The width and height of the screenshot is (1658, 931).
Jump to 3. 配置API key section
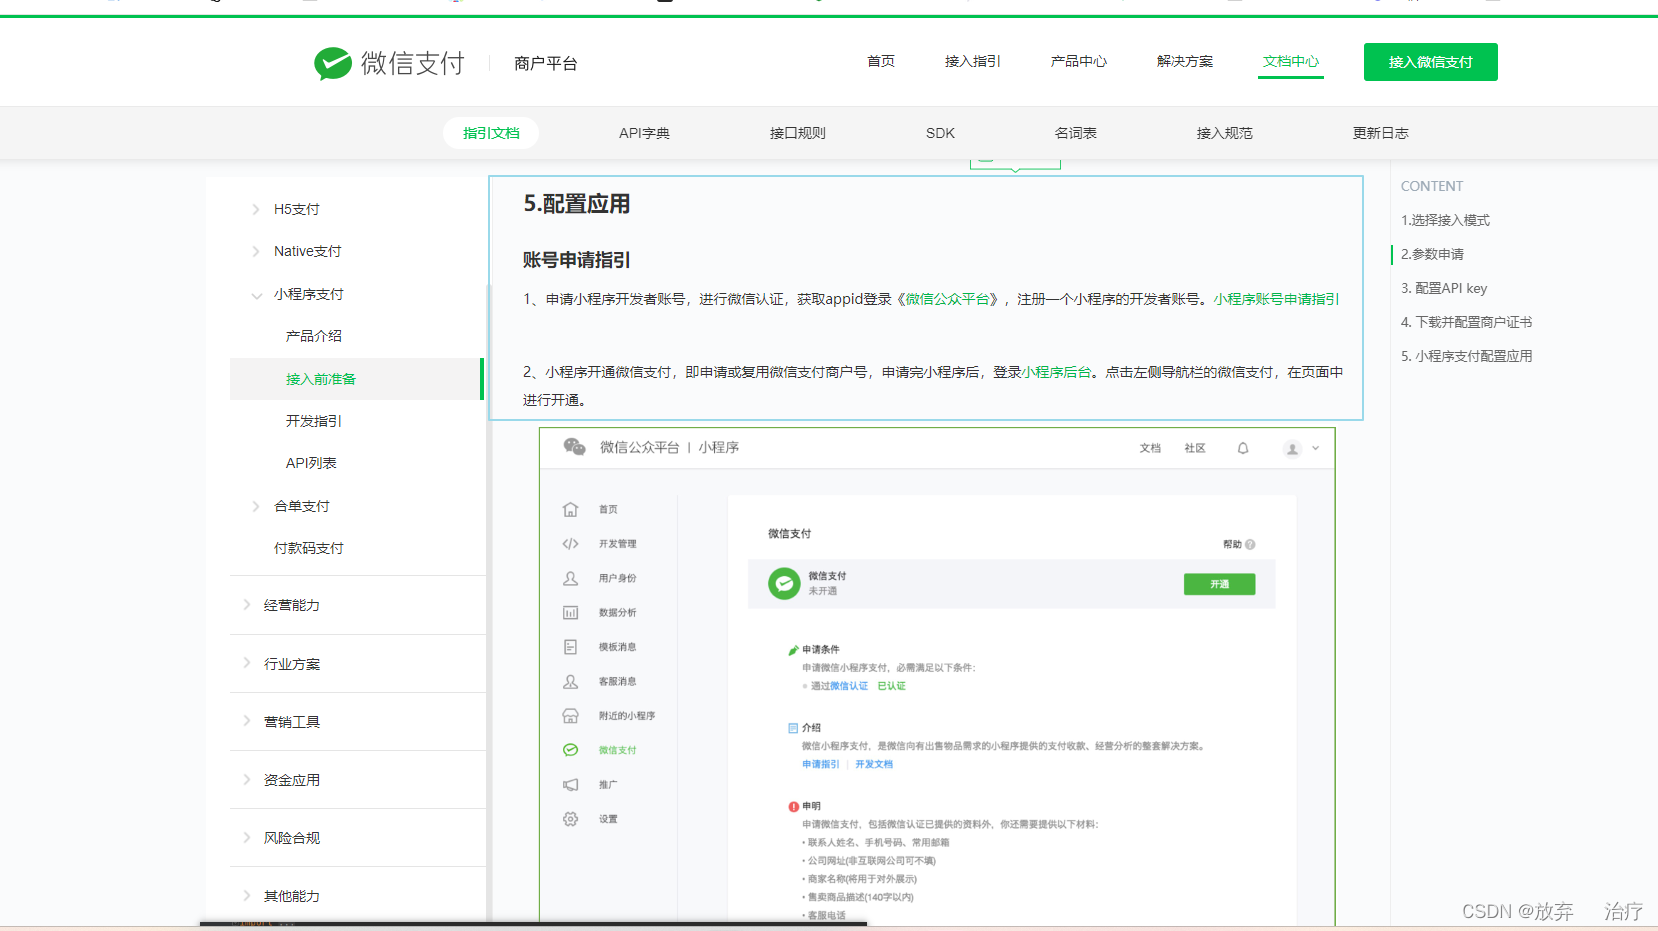(x=1444, y=288)
